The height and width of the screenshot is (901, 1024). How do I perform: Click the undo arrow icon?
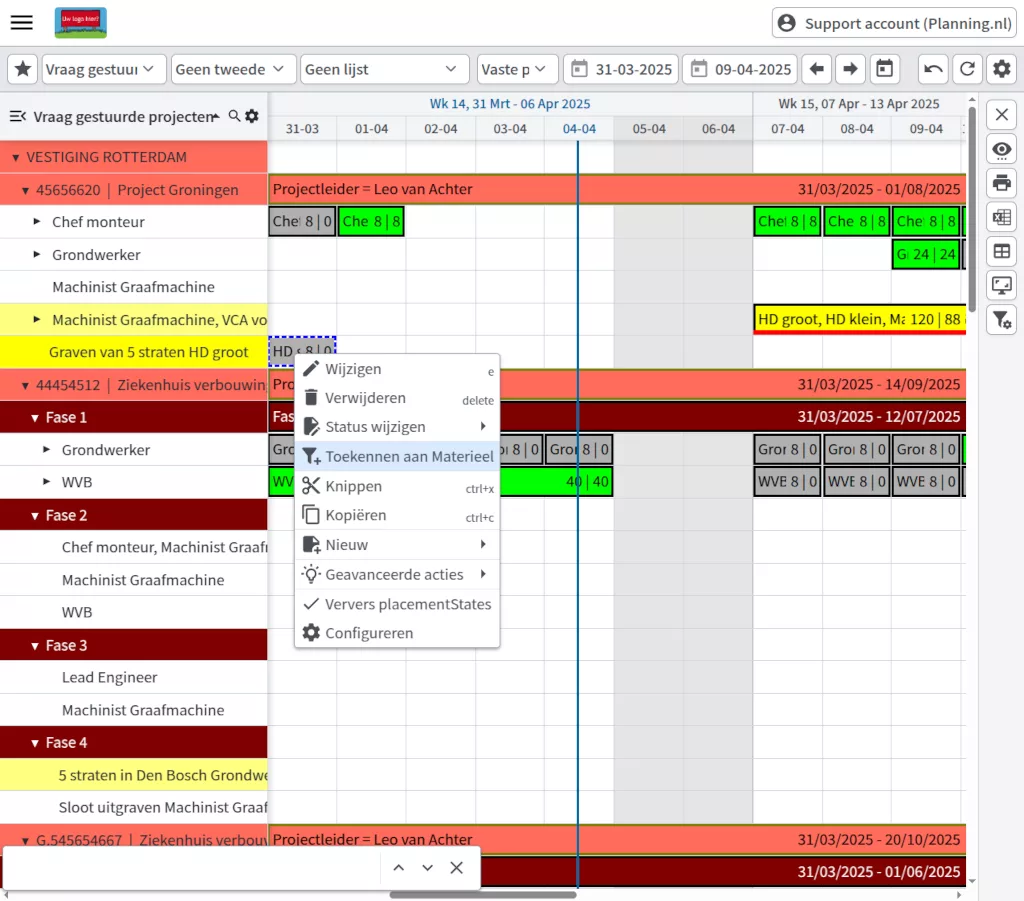[x=933, y=69]
